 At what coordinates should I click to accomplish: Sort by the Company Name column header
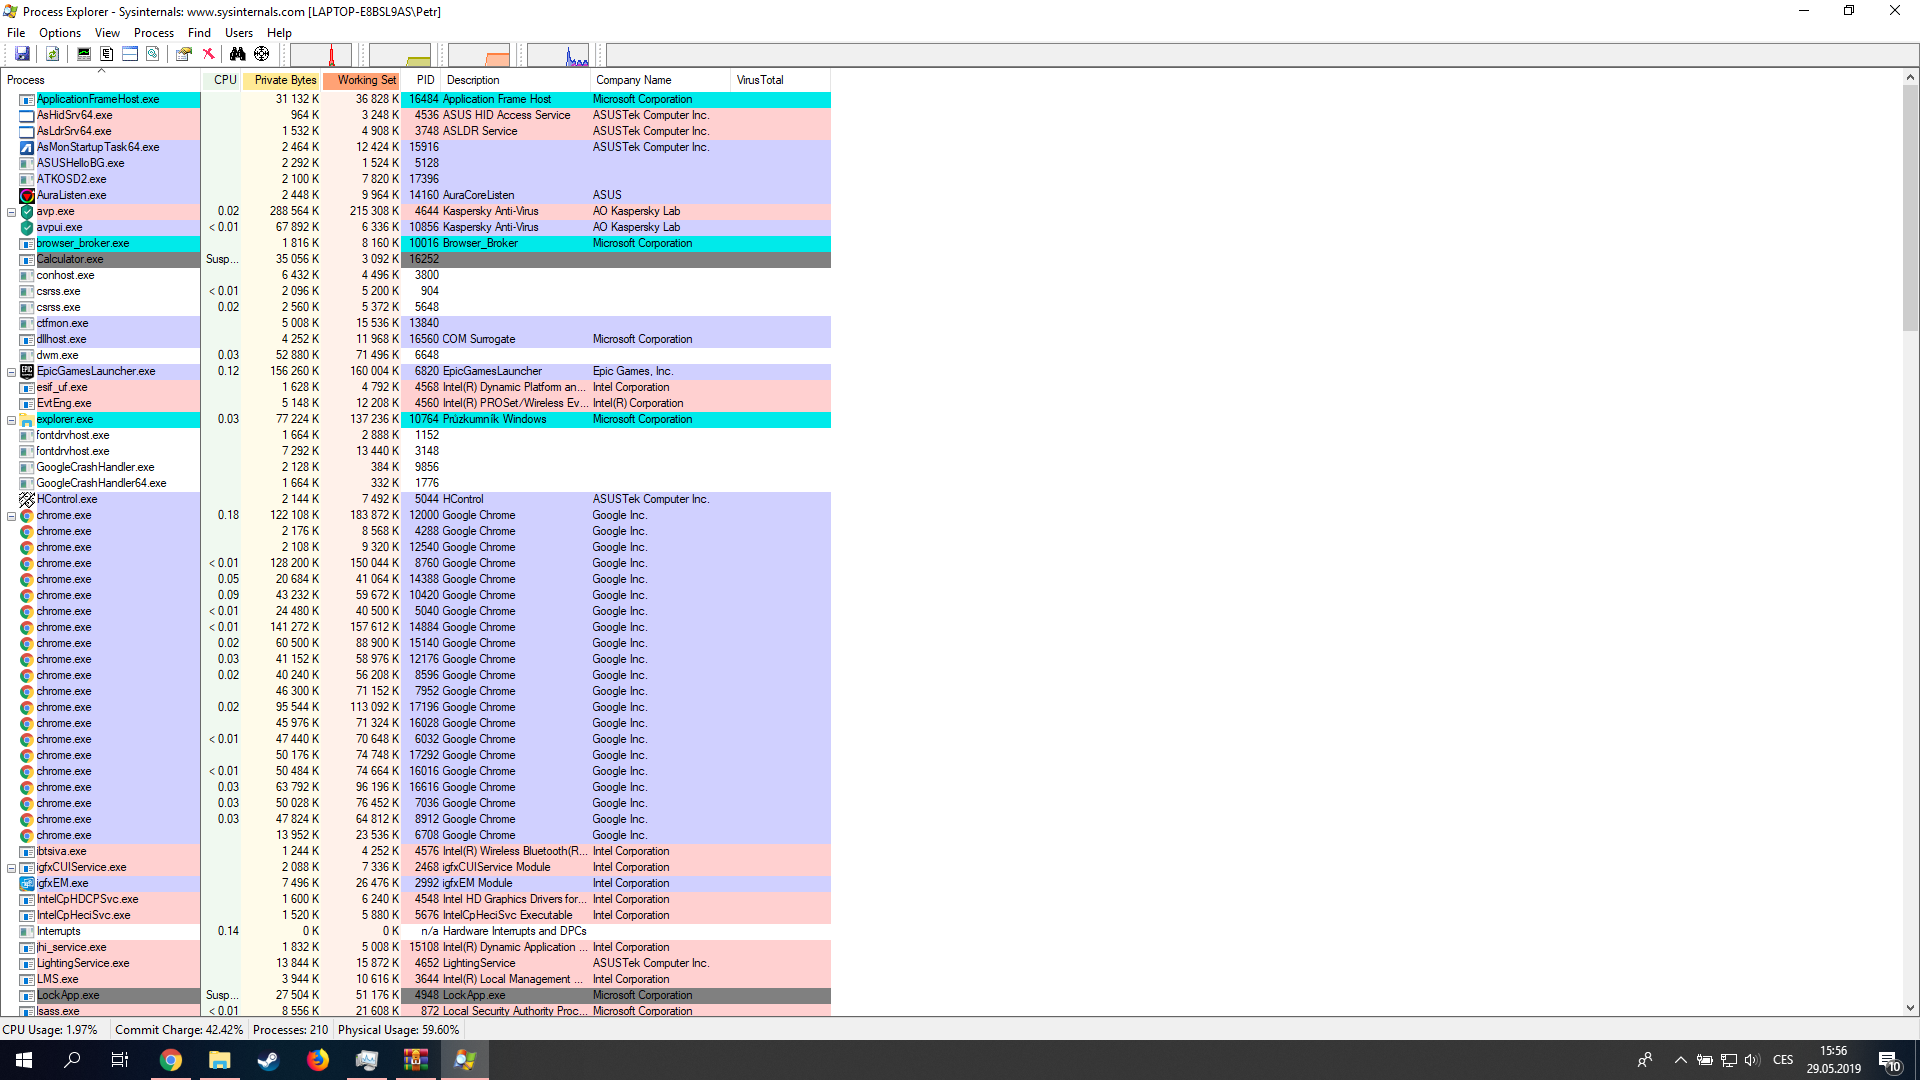pyautogui.click(x=661, y=80)
